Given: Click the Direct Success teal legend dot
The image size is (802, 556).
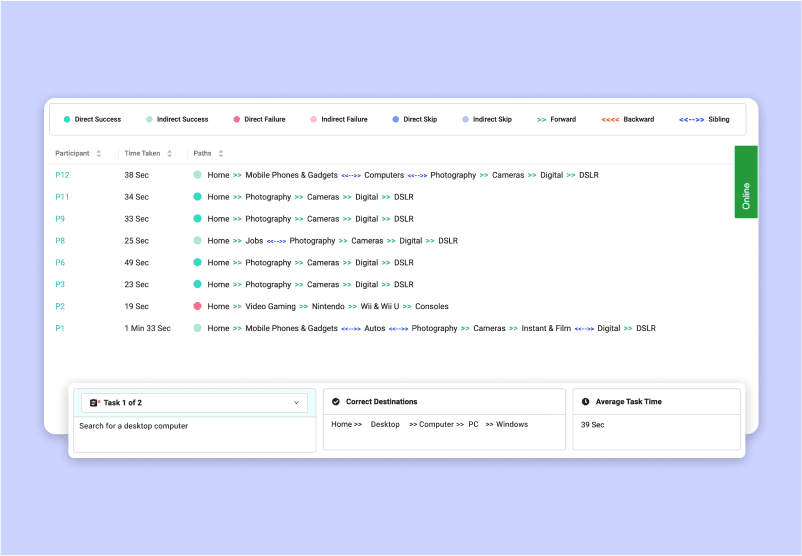Looking at the screenshot, I should (x=67, y=119).
